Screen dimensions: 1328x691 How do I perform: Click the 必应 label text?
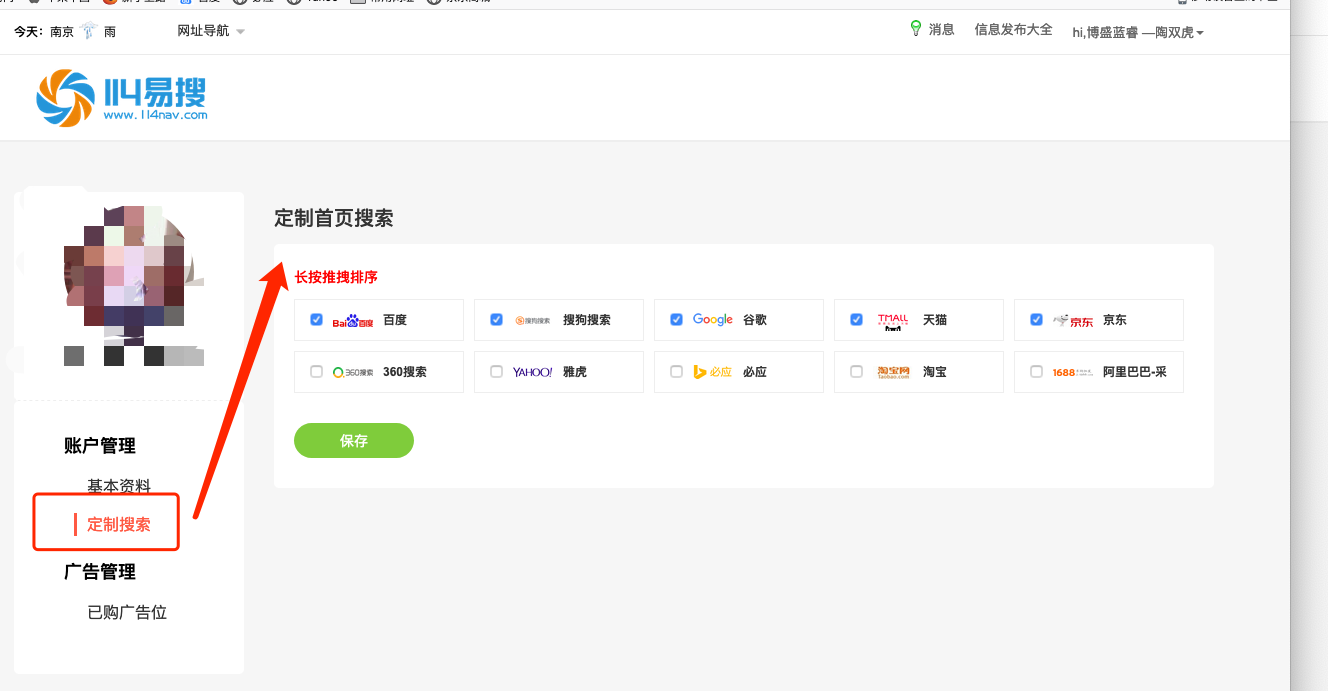(x=755, y=372)
